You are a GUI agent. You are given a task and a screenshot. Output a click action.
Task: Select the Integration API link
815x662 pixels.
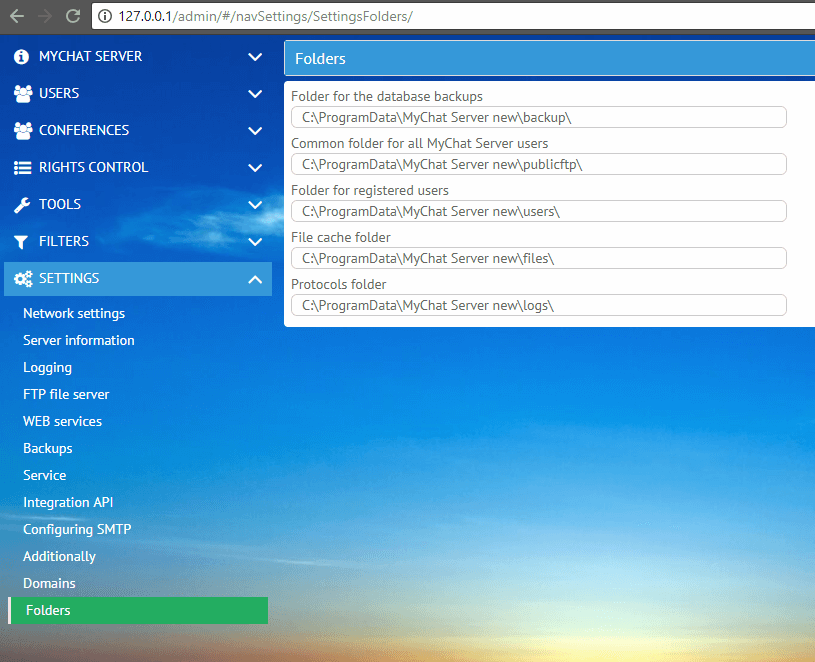coord(68,502)
